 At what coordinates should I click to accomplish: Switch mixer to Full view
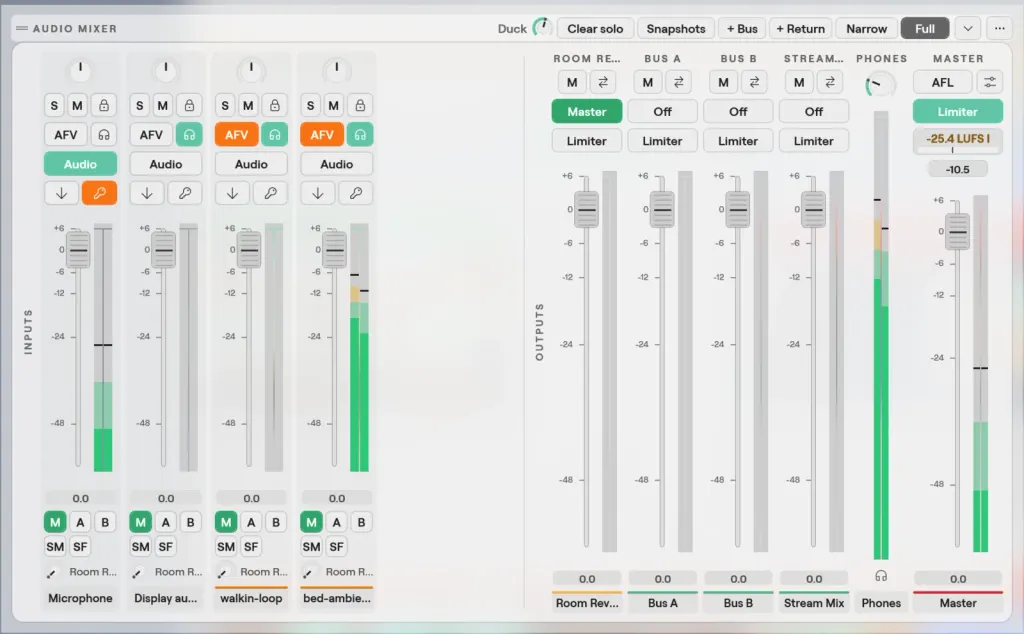click(925, 29)
